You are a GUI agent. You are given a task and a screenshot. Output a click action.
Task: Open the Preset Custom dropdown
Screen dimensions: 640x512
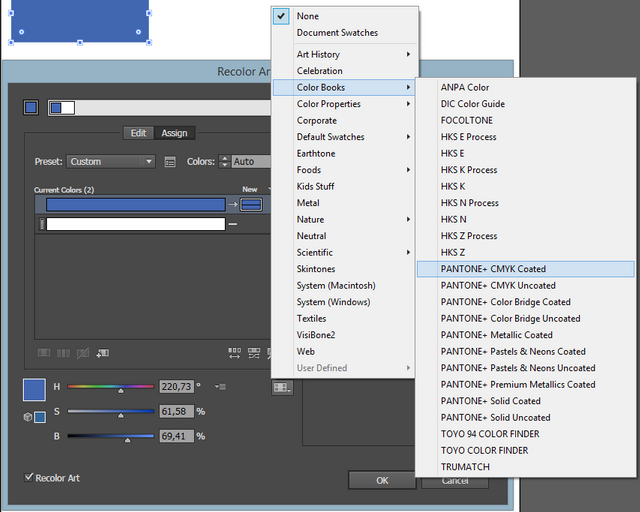pos(111,162)
